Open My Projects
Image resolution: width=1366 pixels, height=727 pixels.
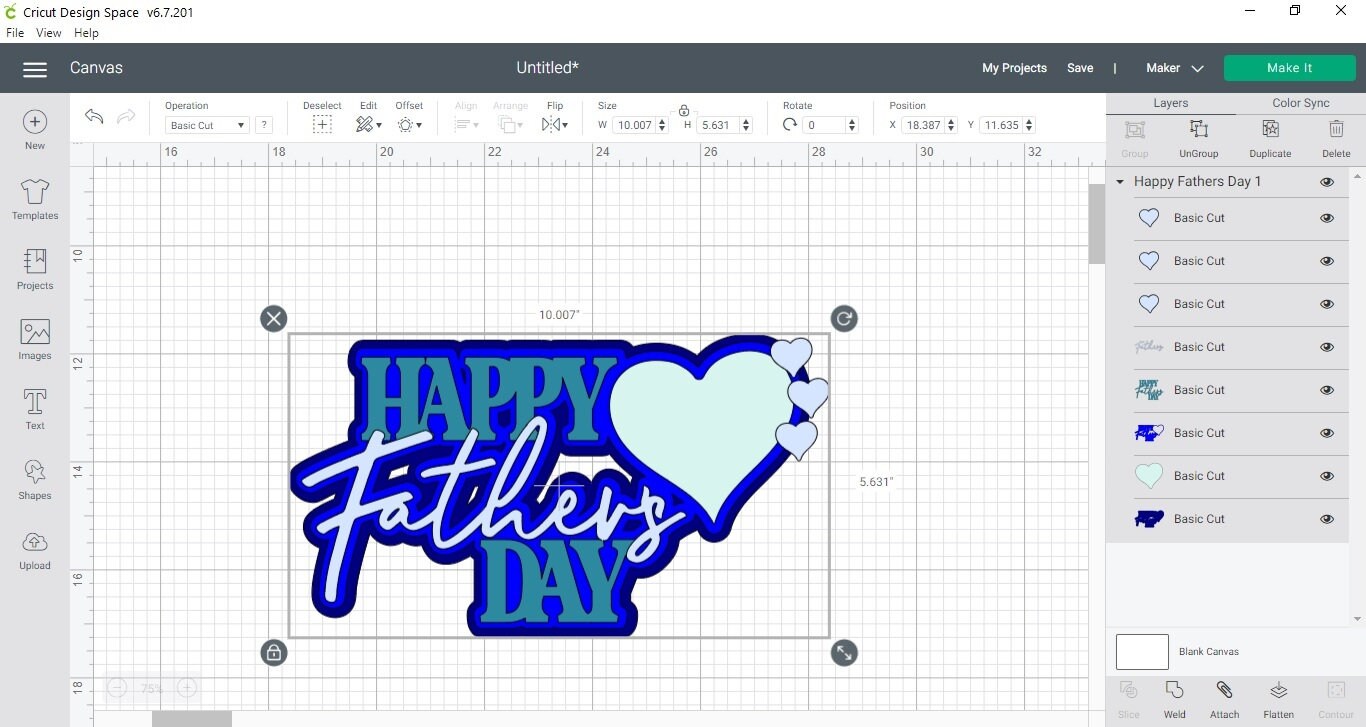[x=1014, y=68]
